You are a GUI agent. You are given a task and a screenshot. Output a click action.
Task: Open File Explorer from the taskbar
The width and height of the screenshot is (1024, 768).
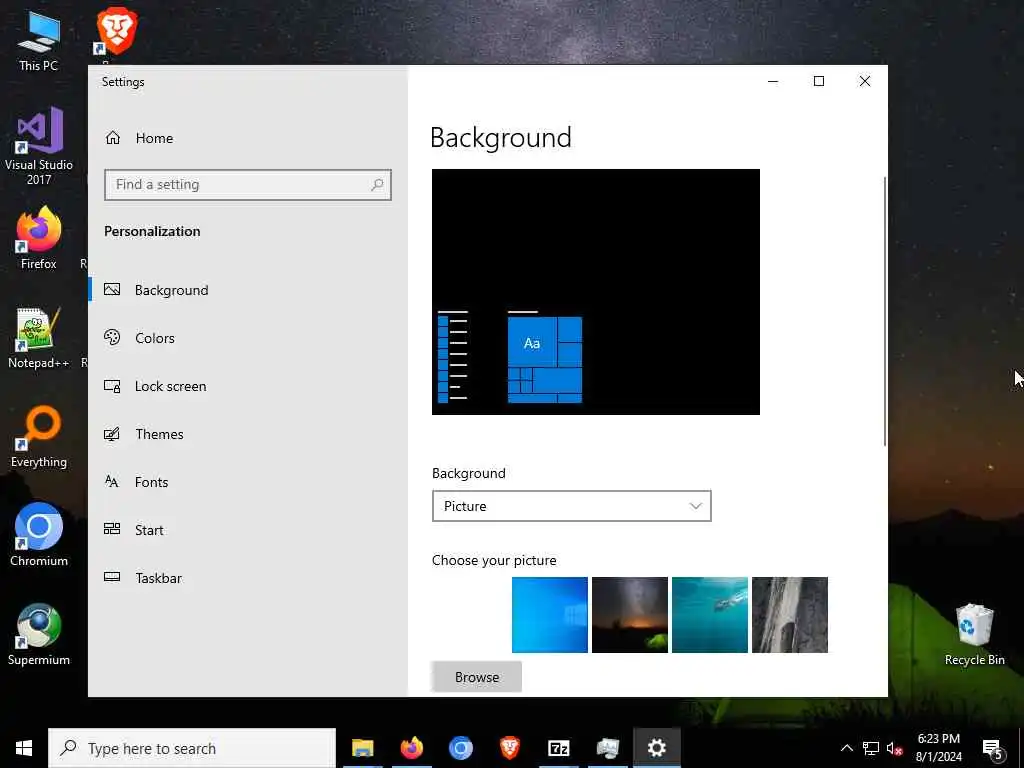coord(362,748)
